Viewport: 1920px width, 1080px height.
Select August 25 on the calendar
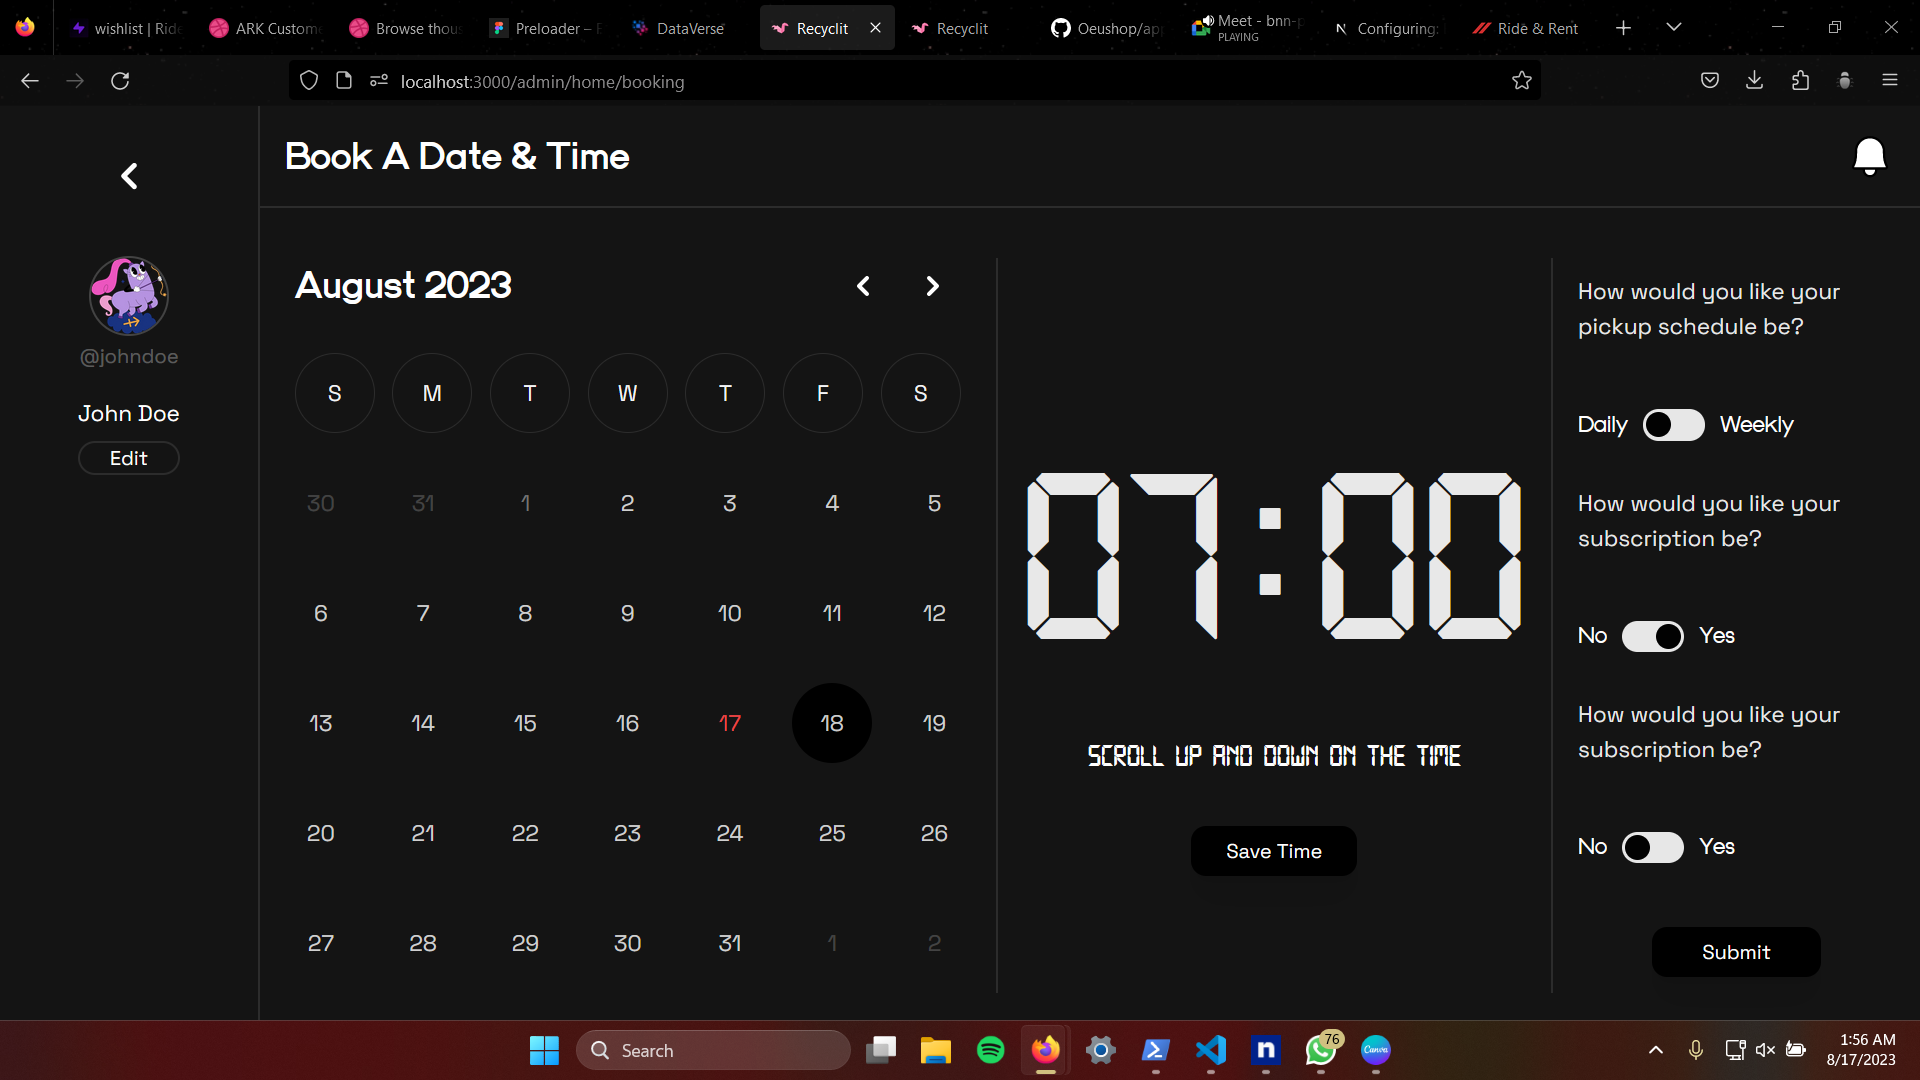(x=832, y=833)
